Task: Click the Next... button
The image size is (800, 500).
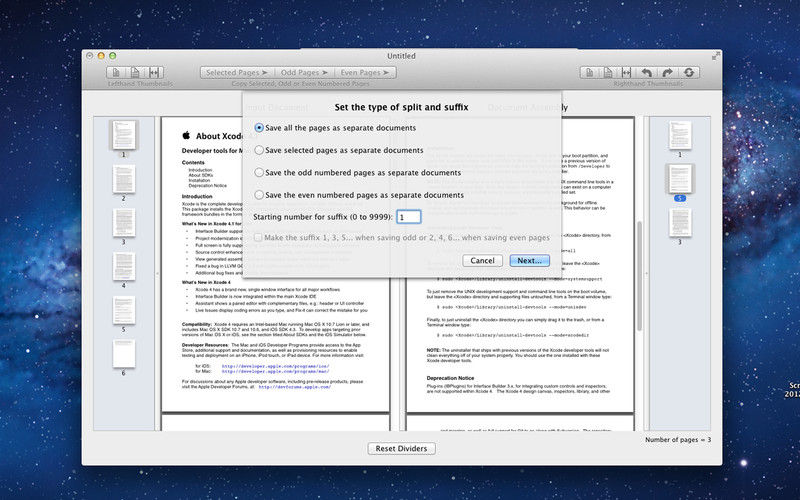Action: [x=530, y=260]
